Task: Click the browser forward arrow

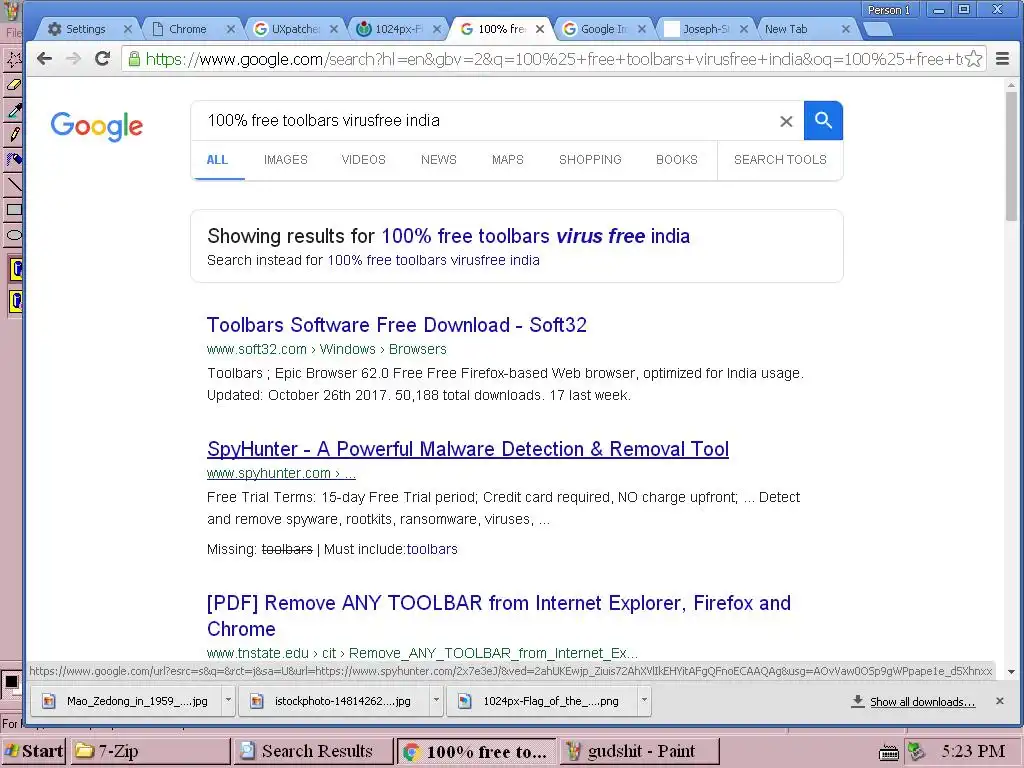Action: pyautogui.click(x=73, y=59)
